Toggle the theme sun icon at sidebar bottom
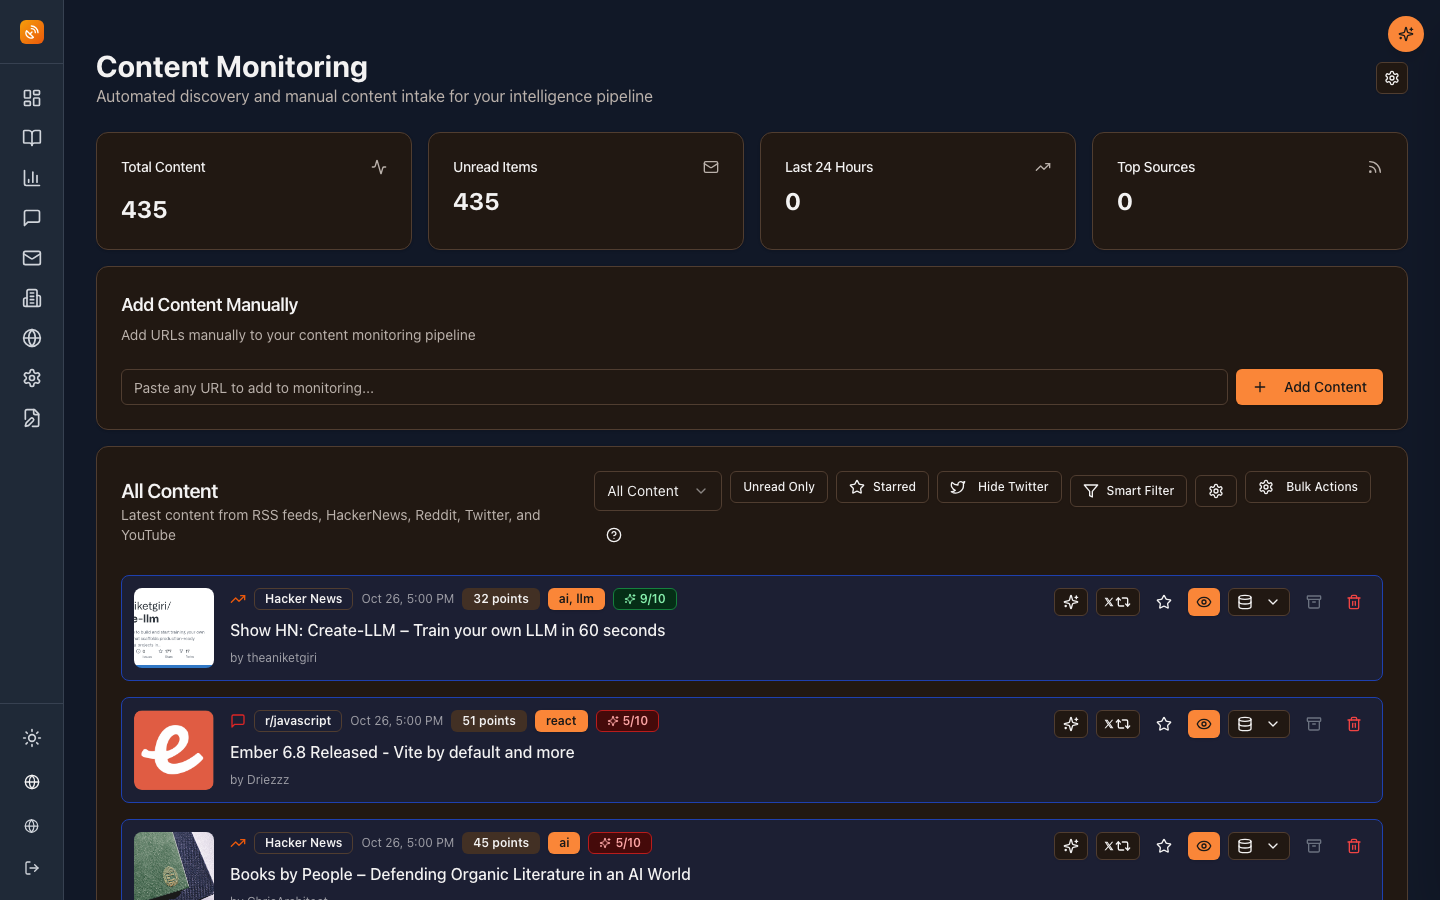Screen dimensions: 1440x900 click(31, 737)
